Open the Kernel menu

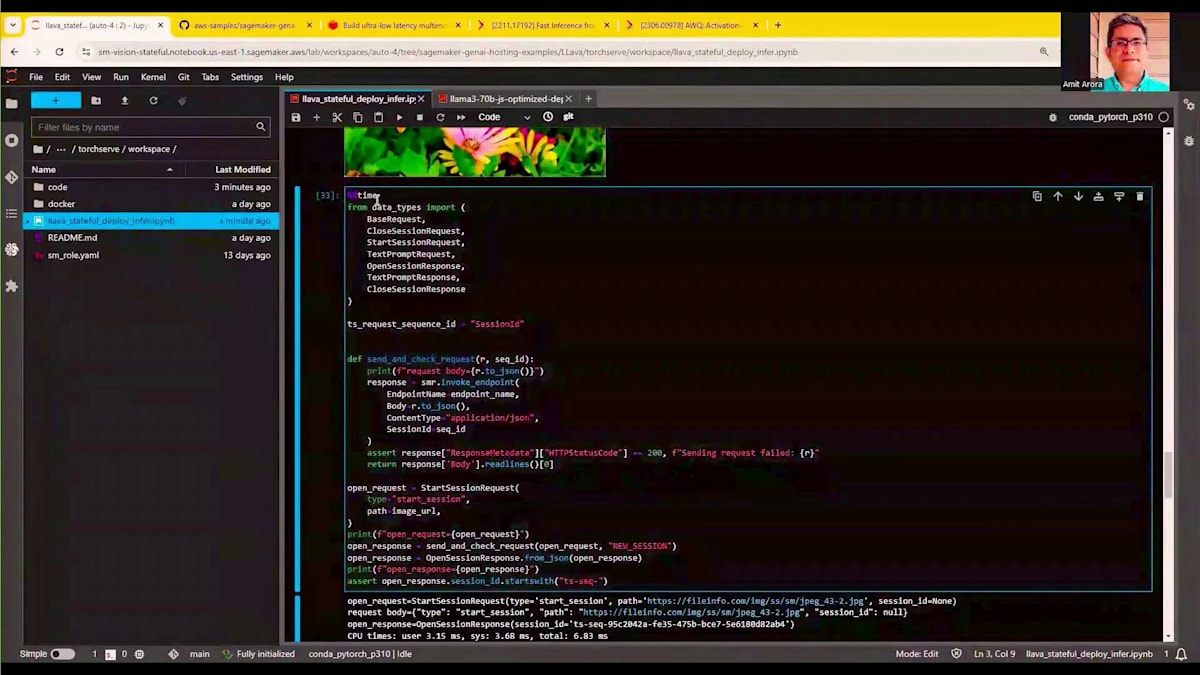pyautogui.click(x=153, y=77)
